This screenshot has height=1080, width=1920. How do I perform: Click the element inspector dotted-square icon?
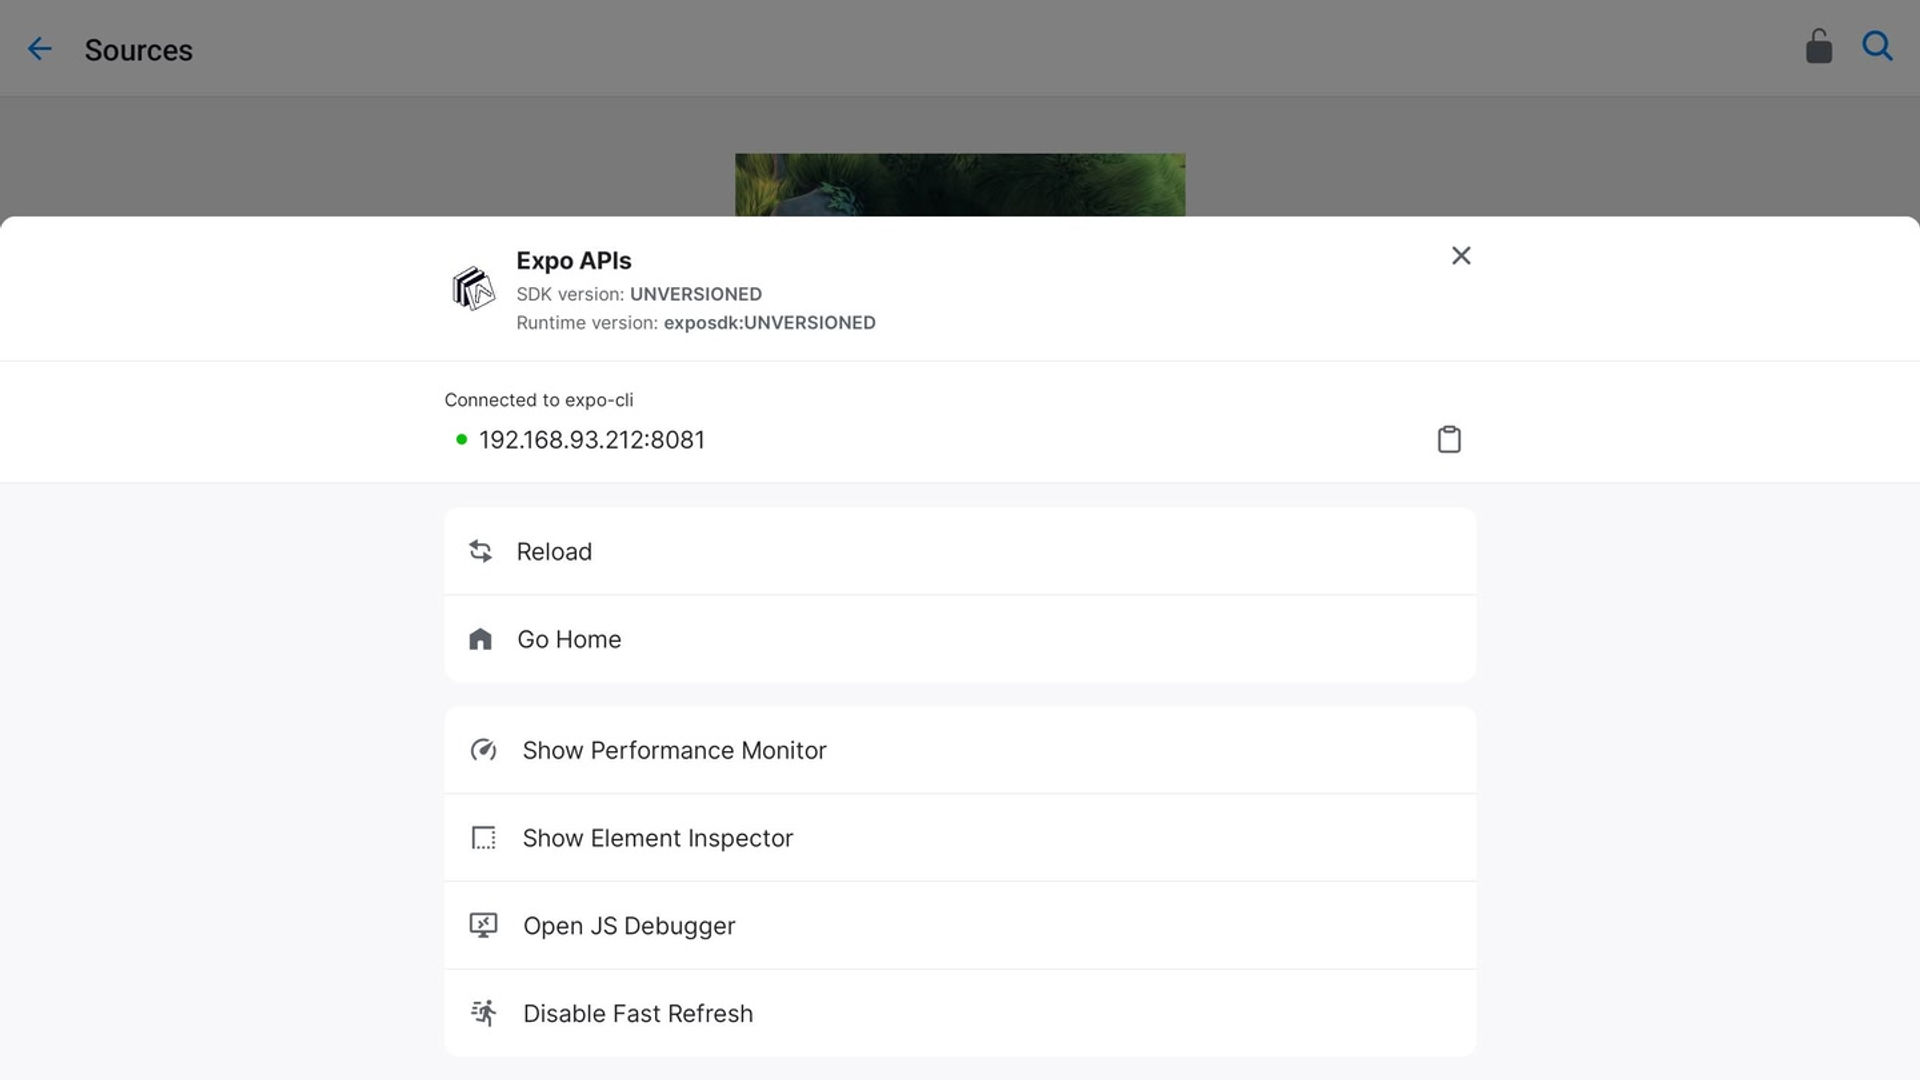tap(483, 838)
